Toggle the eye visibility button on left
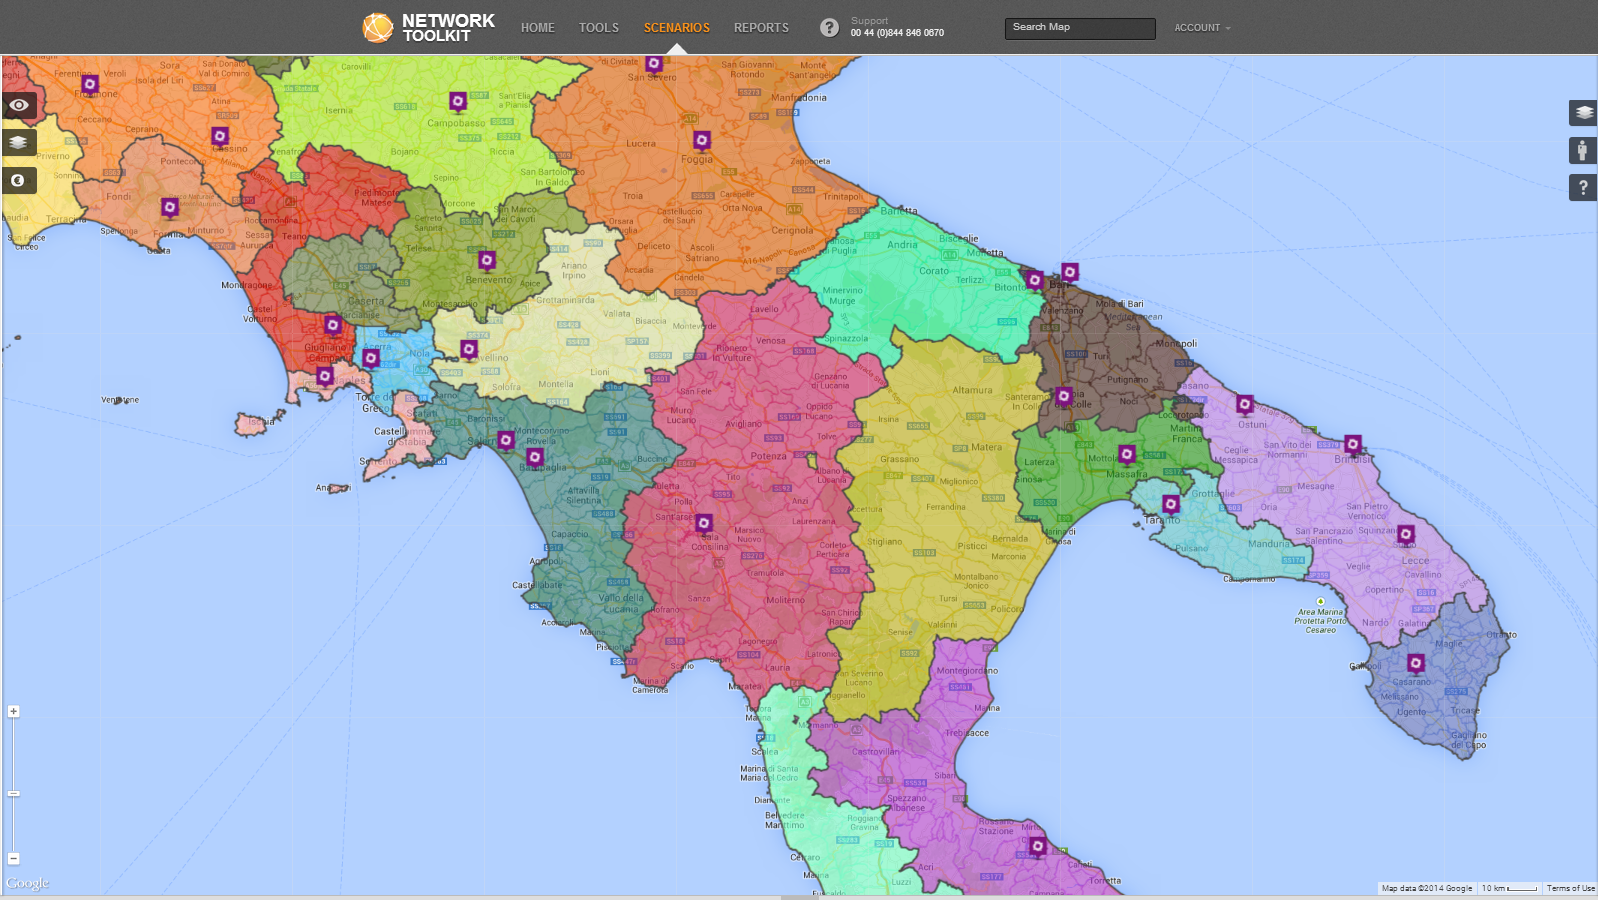This screenshot has height=900, width=1598. point(19,105)
